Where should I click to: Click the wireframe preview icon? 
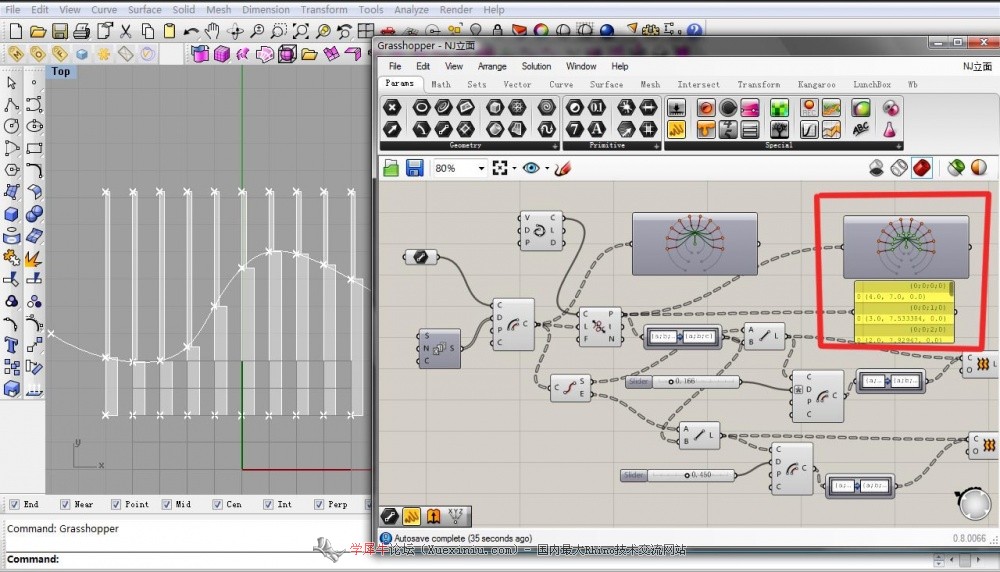pyautogui.click(x=899, y=168)
